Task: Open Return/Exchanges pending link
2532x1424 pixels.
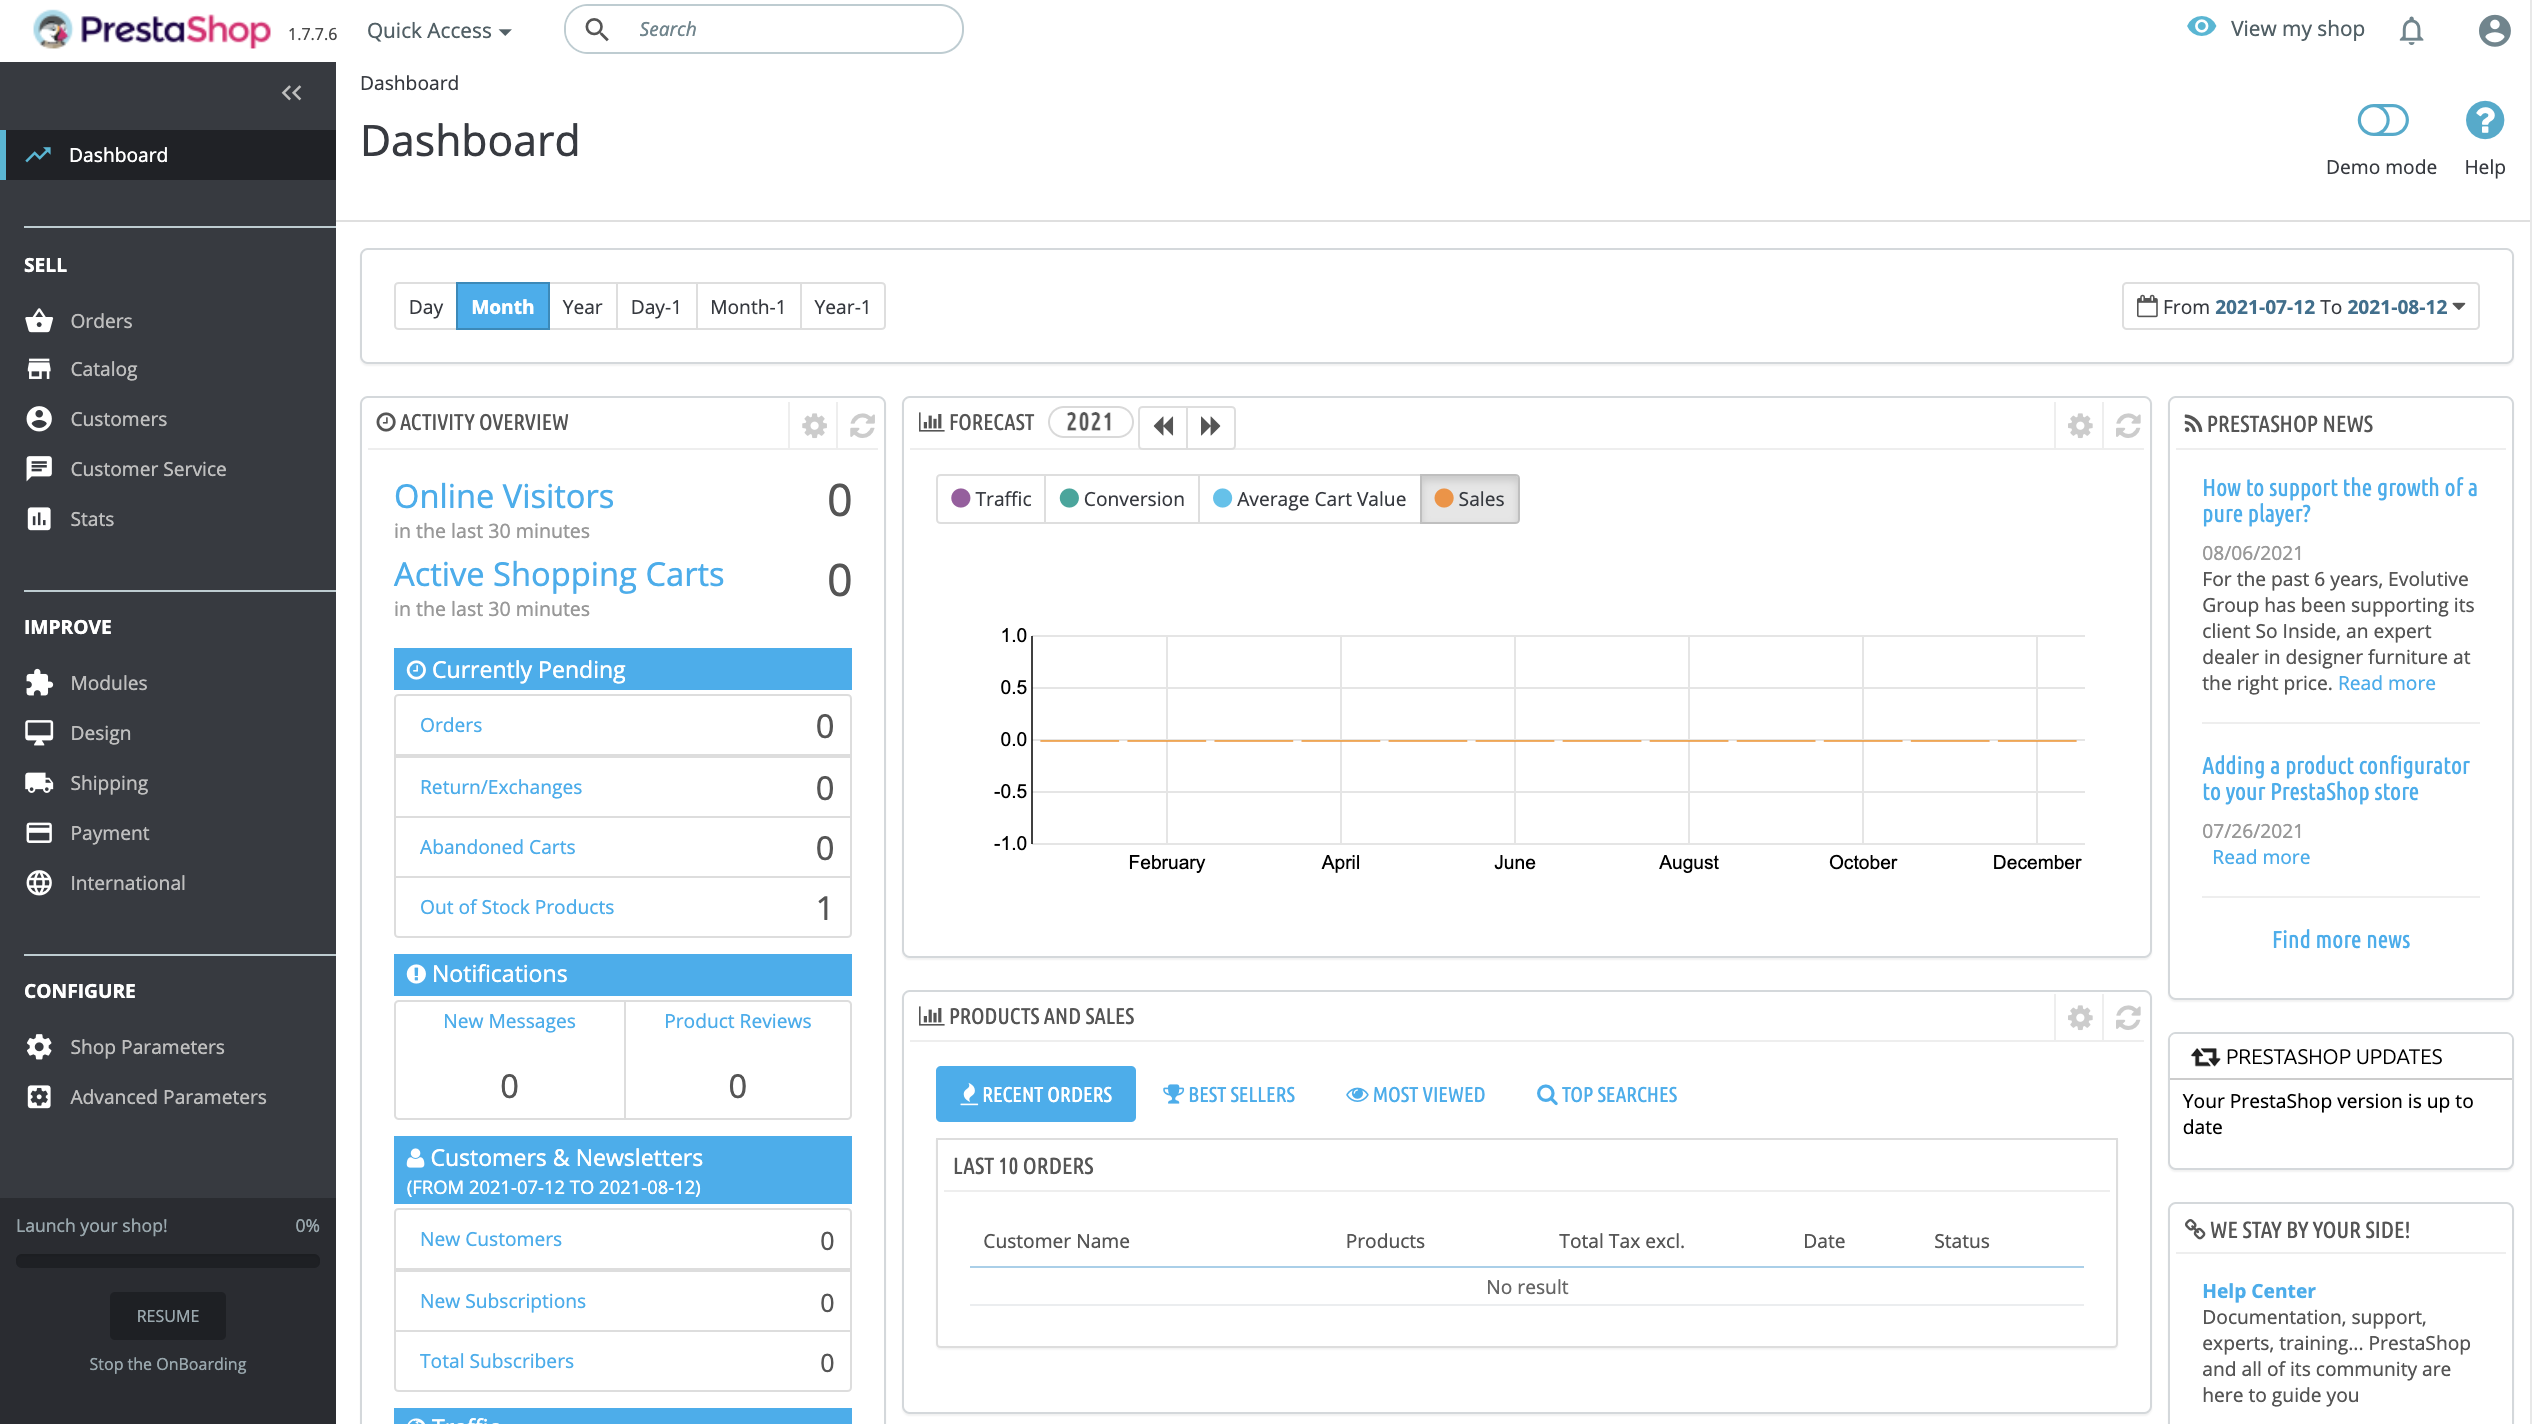Action: click(x=500, y=787)
